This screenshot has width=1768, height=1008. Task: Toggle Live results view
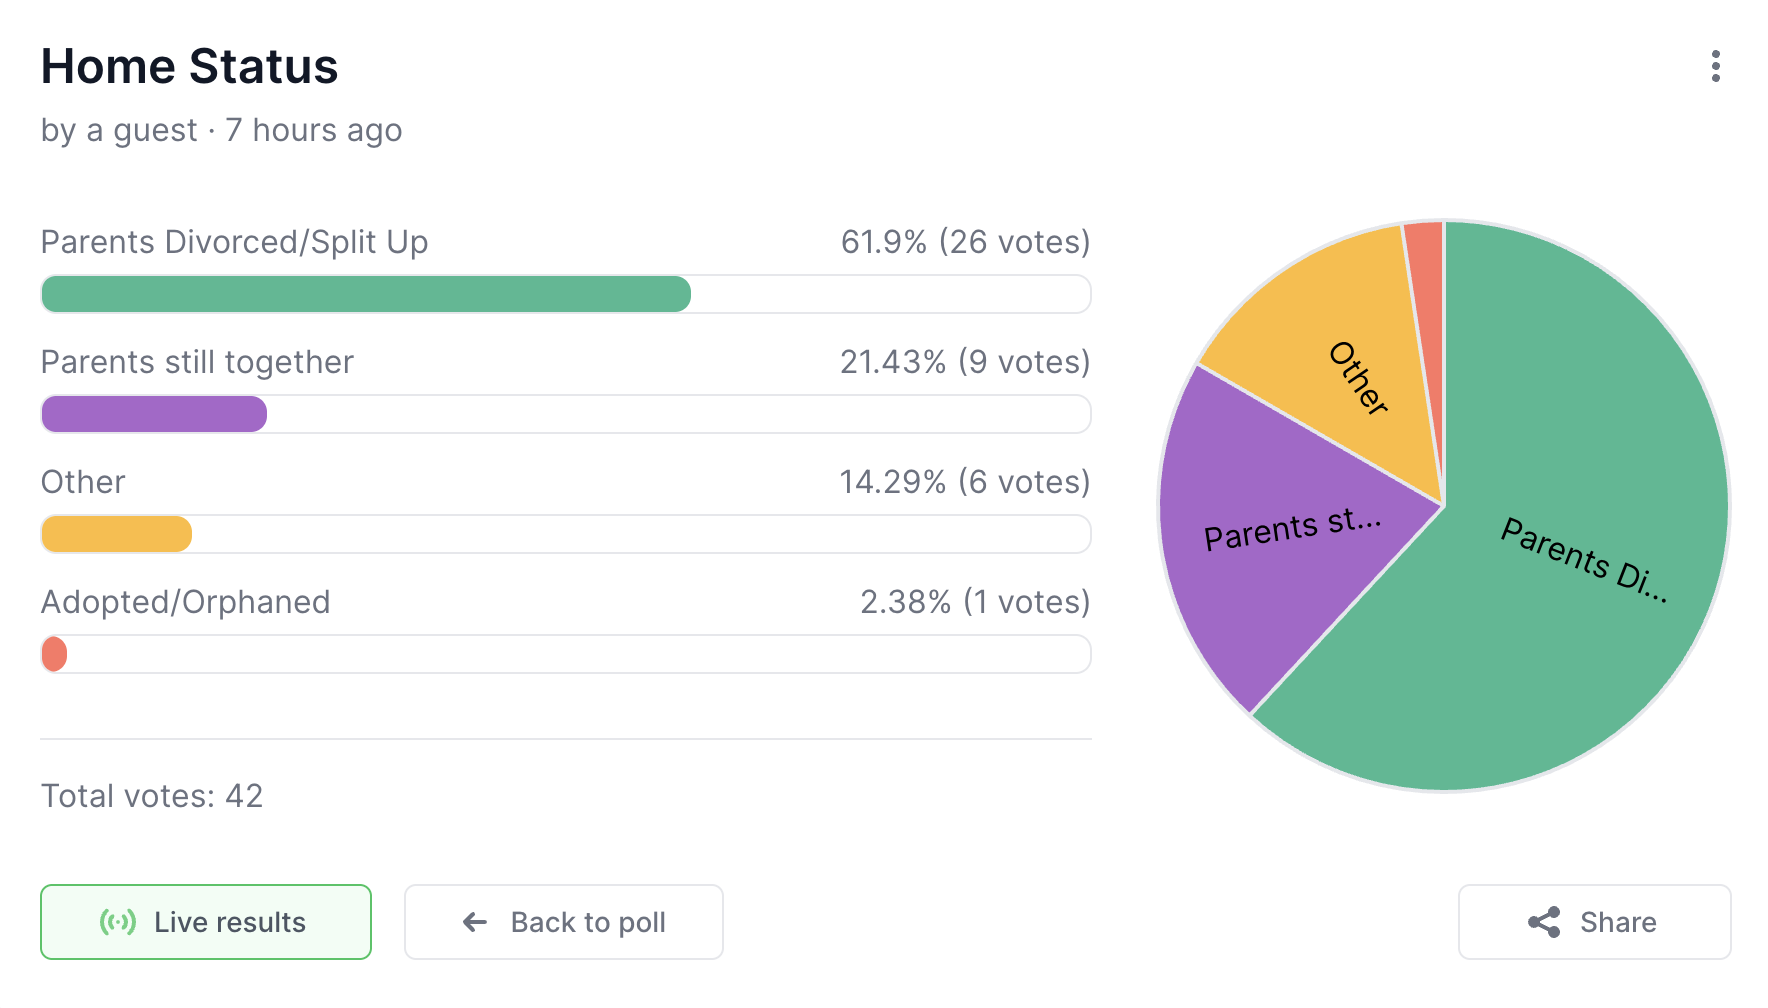click(x=206, y=922)
